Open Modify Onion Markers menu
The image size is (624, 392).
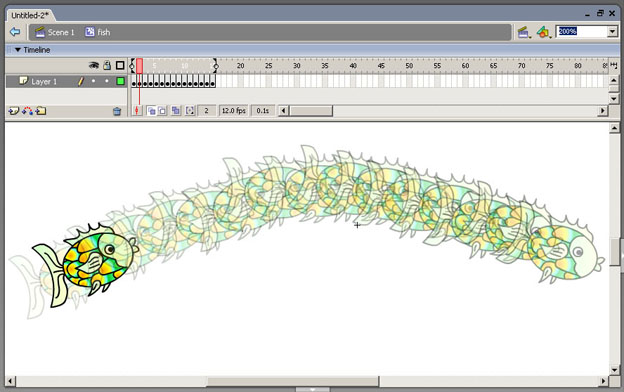(x=190, y=111)
